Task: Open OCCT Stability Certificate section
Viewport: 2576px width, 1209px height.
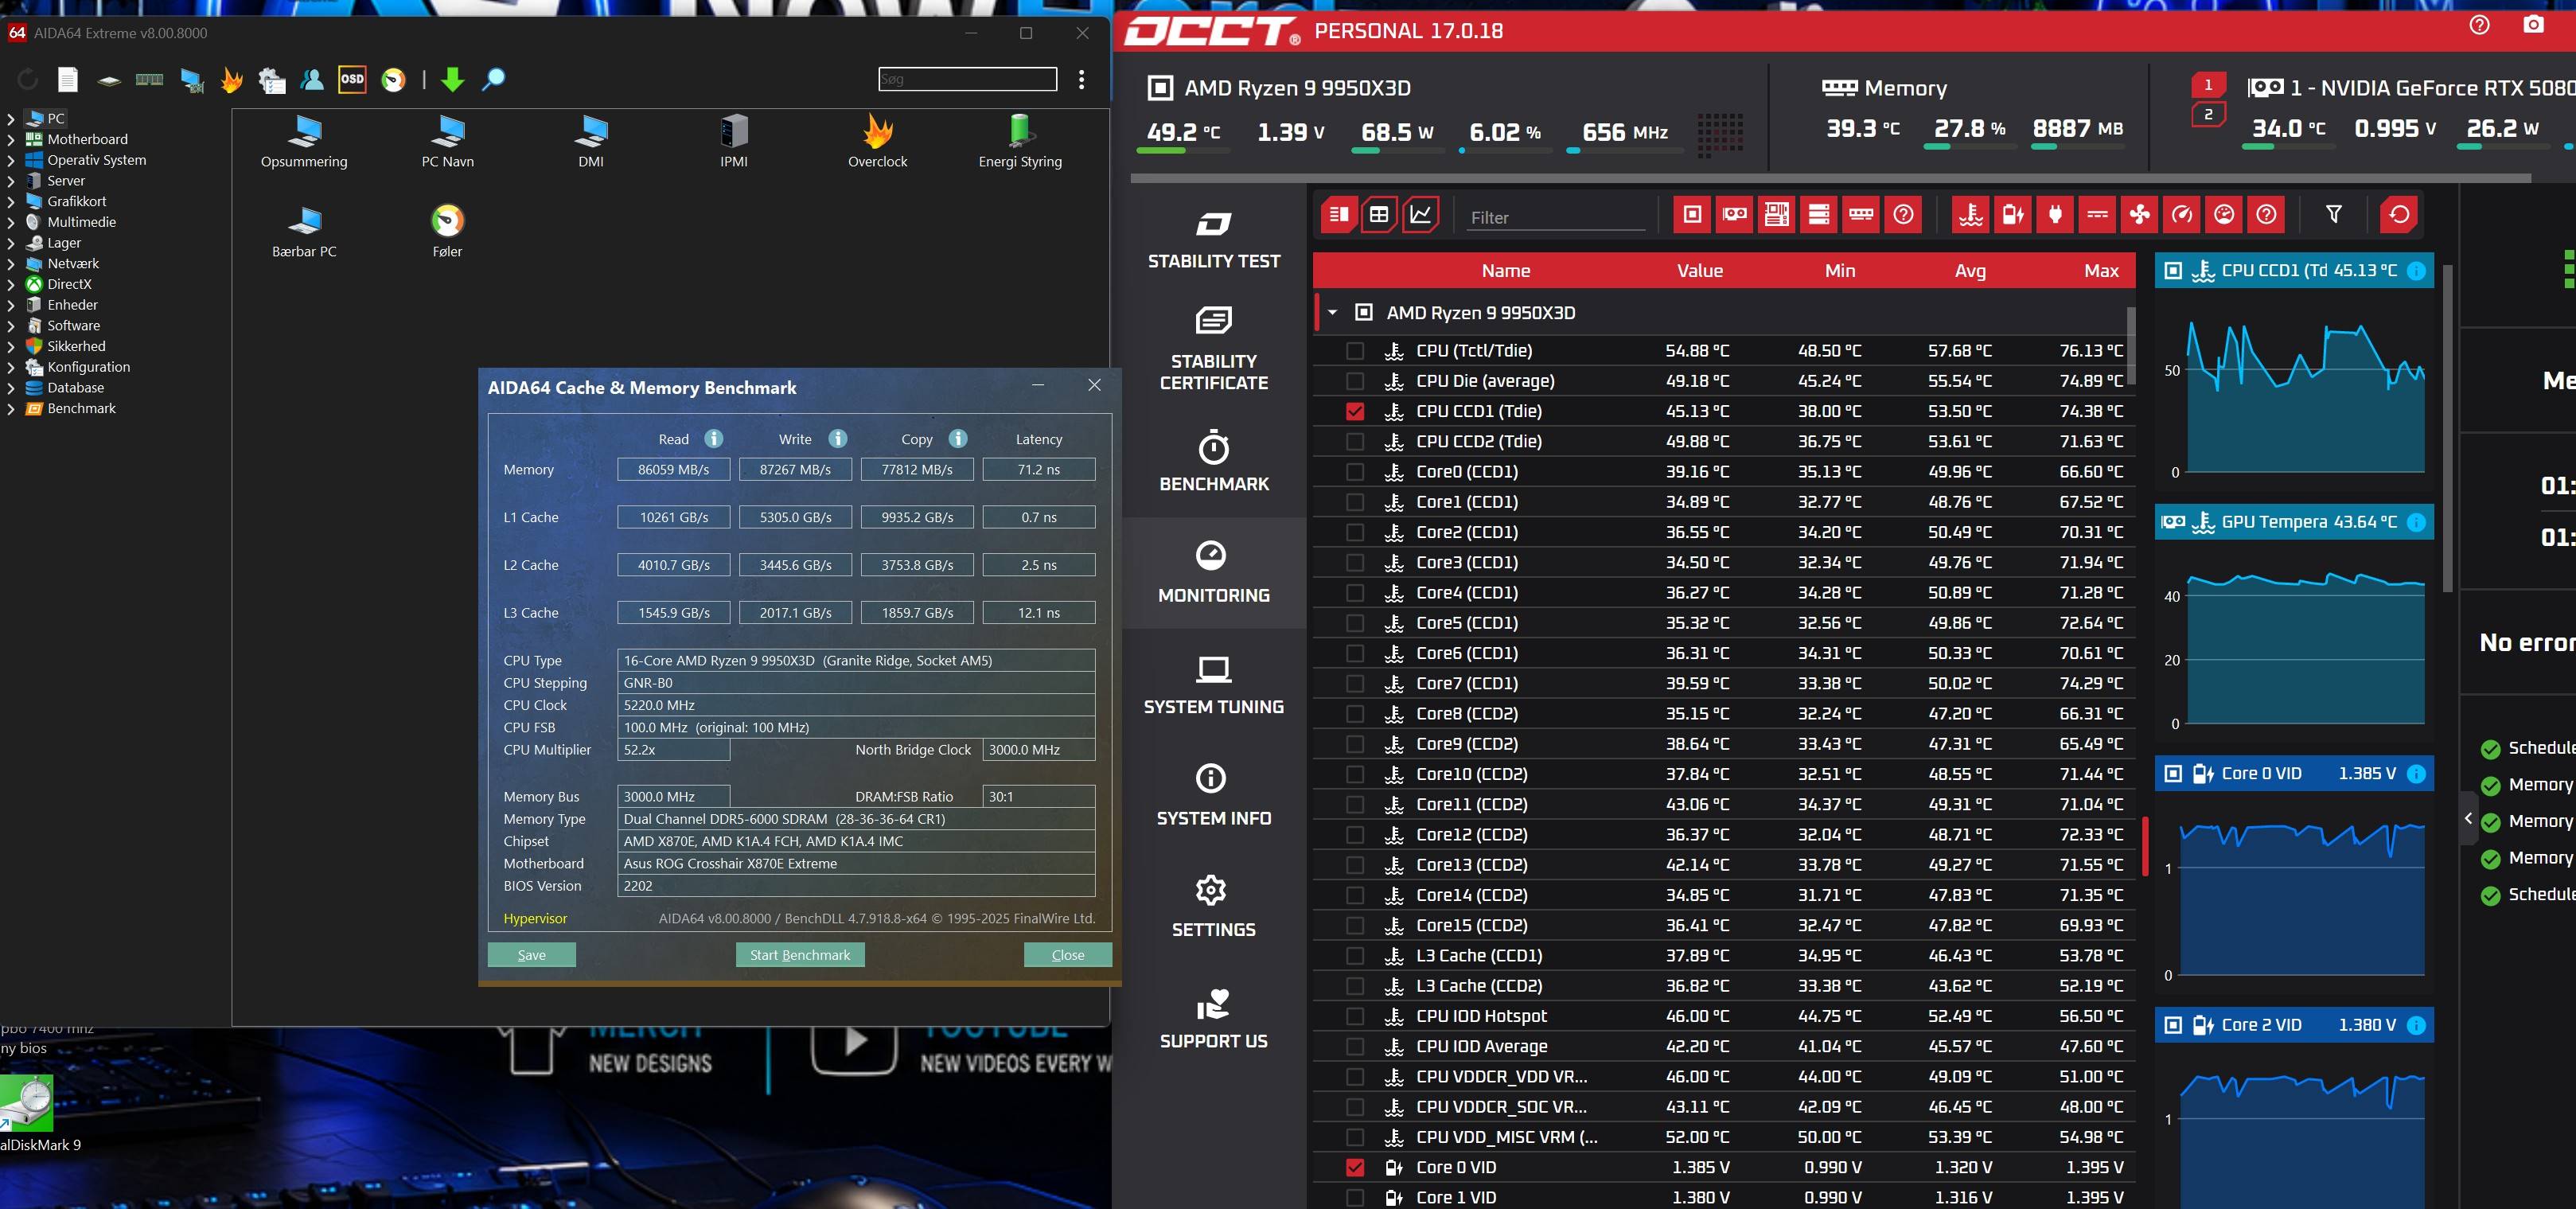Action: pyautogui.click(x=1214, y=349)
